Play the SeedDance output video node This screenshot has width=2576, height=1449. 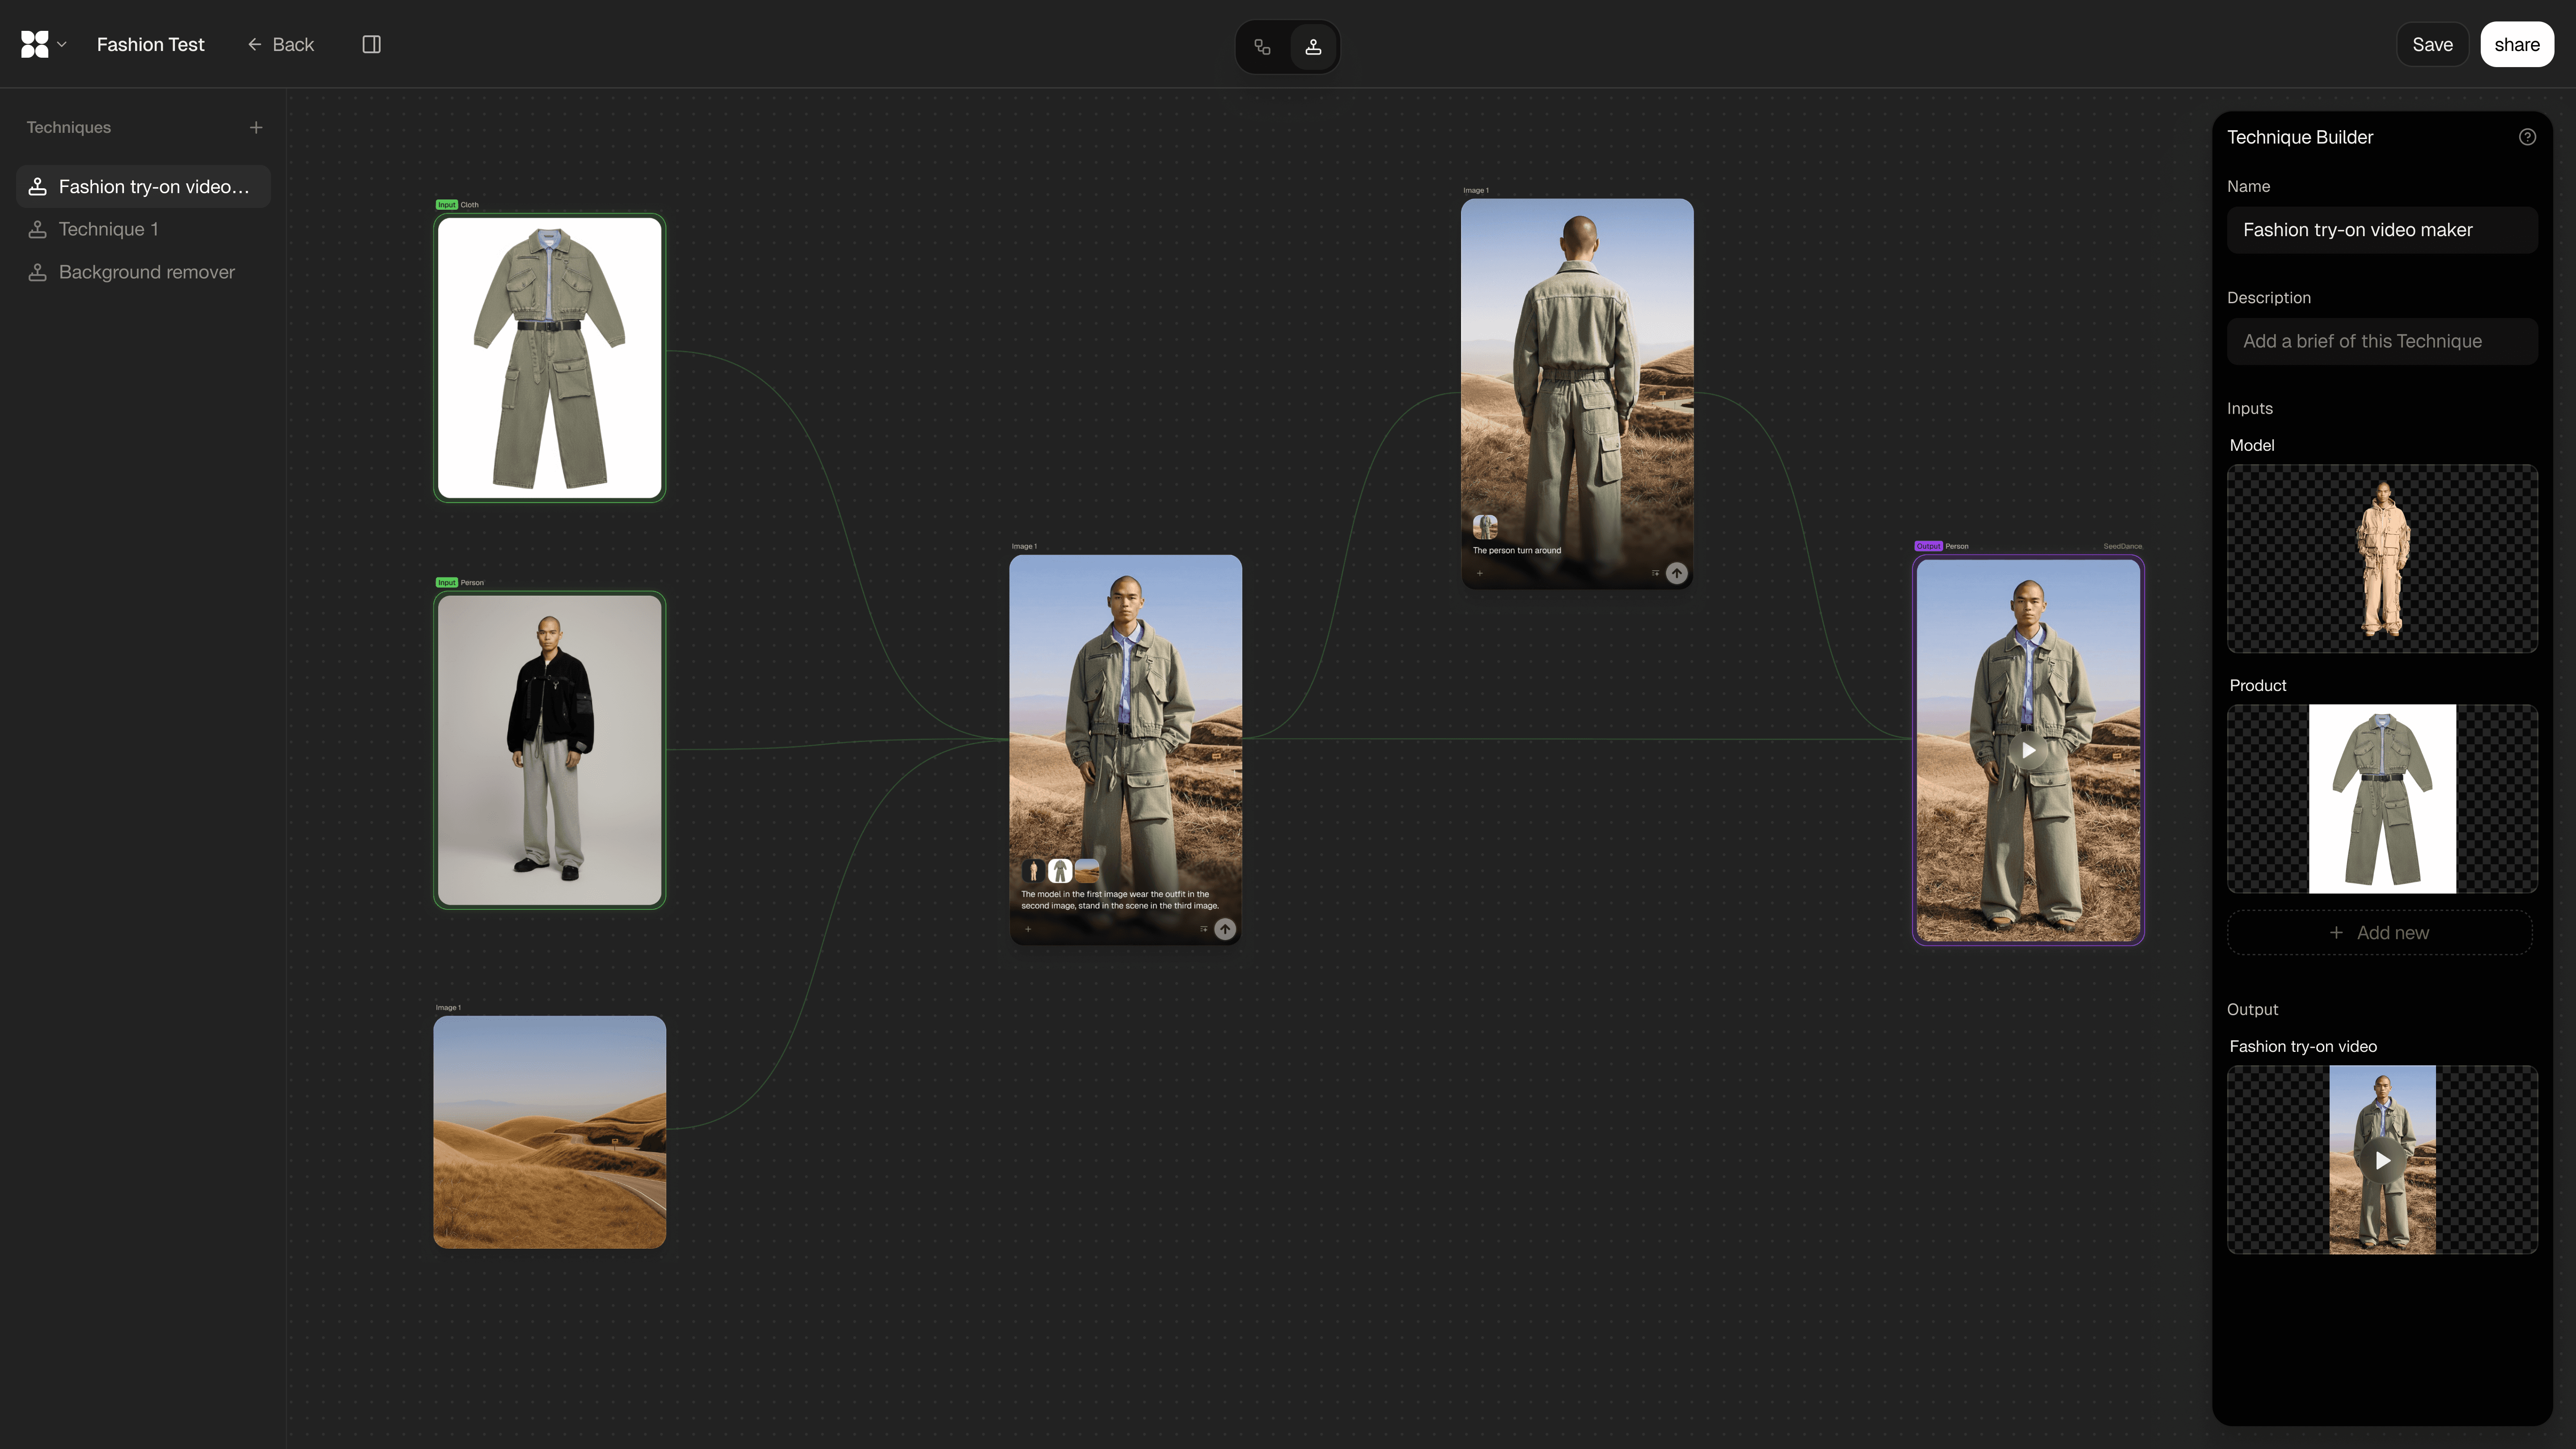[2028, 750]
